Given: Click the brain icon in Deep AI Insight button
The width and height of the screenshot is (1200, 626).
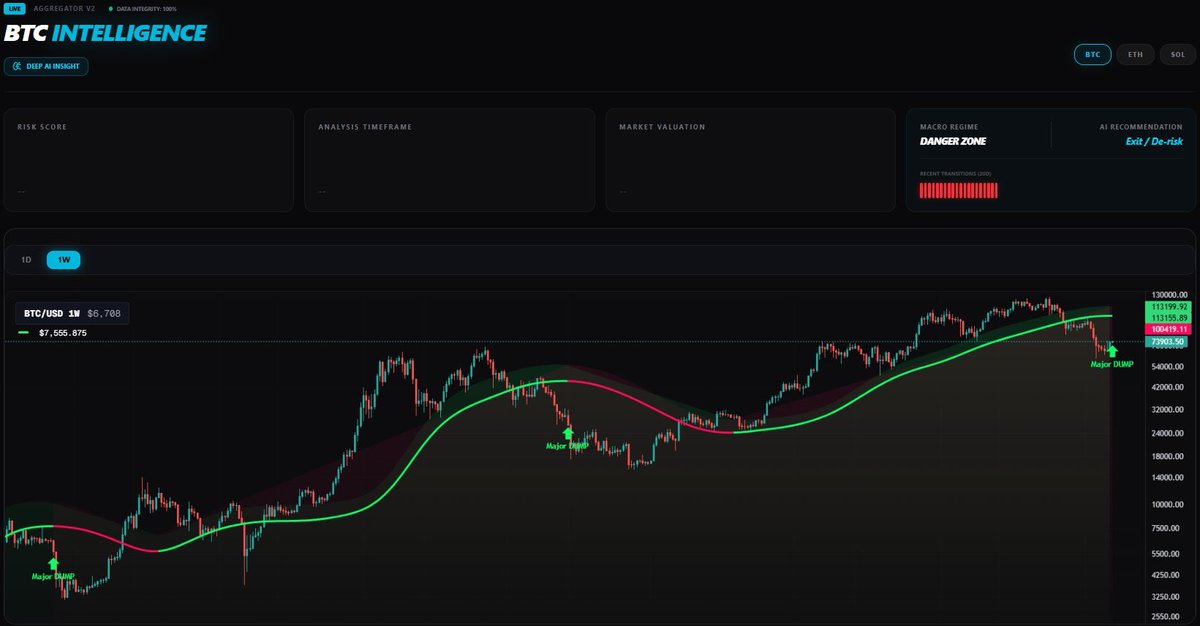Looking at the screenshot, I should (17, 66).
